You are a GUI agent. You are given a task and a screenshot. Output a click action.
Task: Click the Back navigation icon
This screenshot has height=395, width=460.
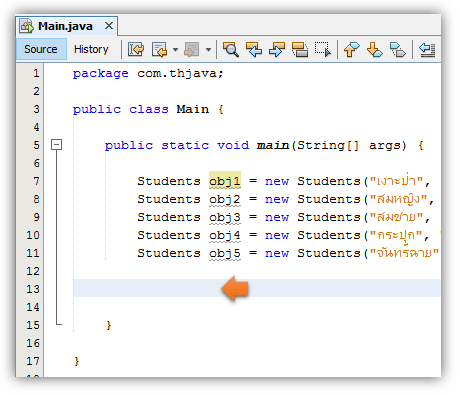click(x=159, y=50)
